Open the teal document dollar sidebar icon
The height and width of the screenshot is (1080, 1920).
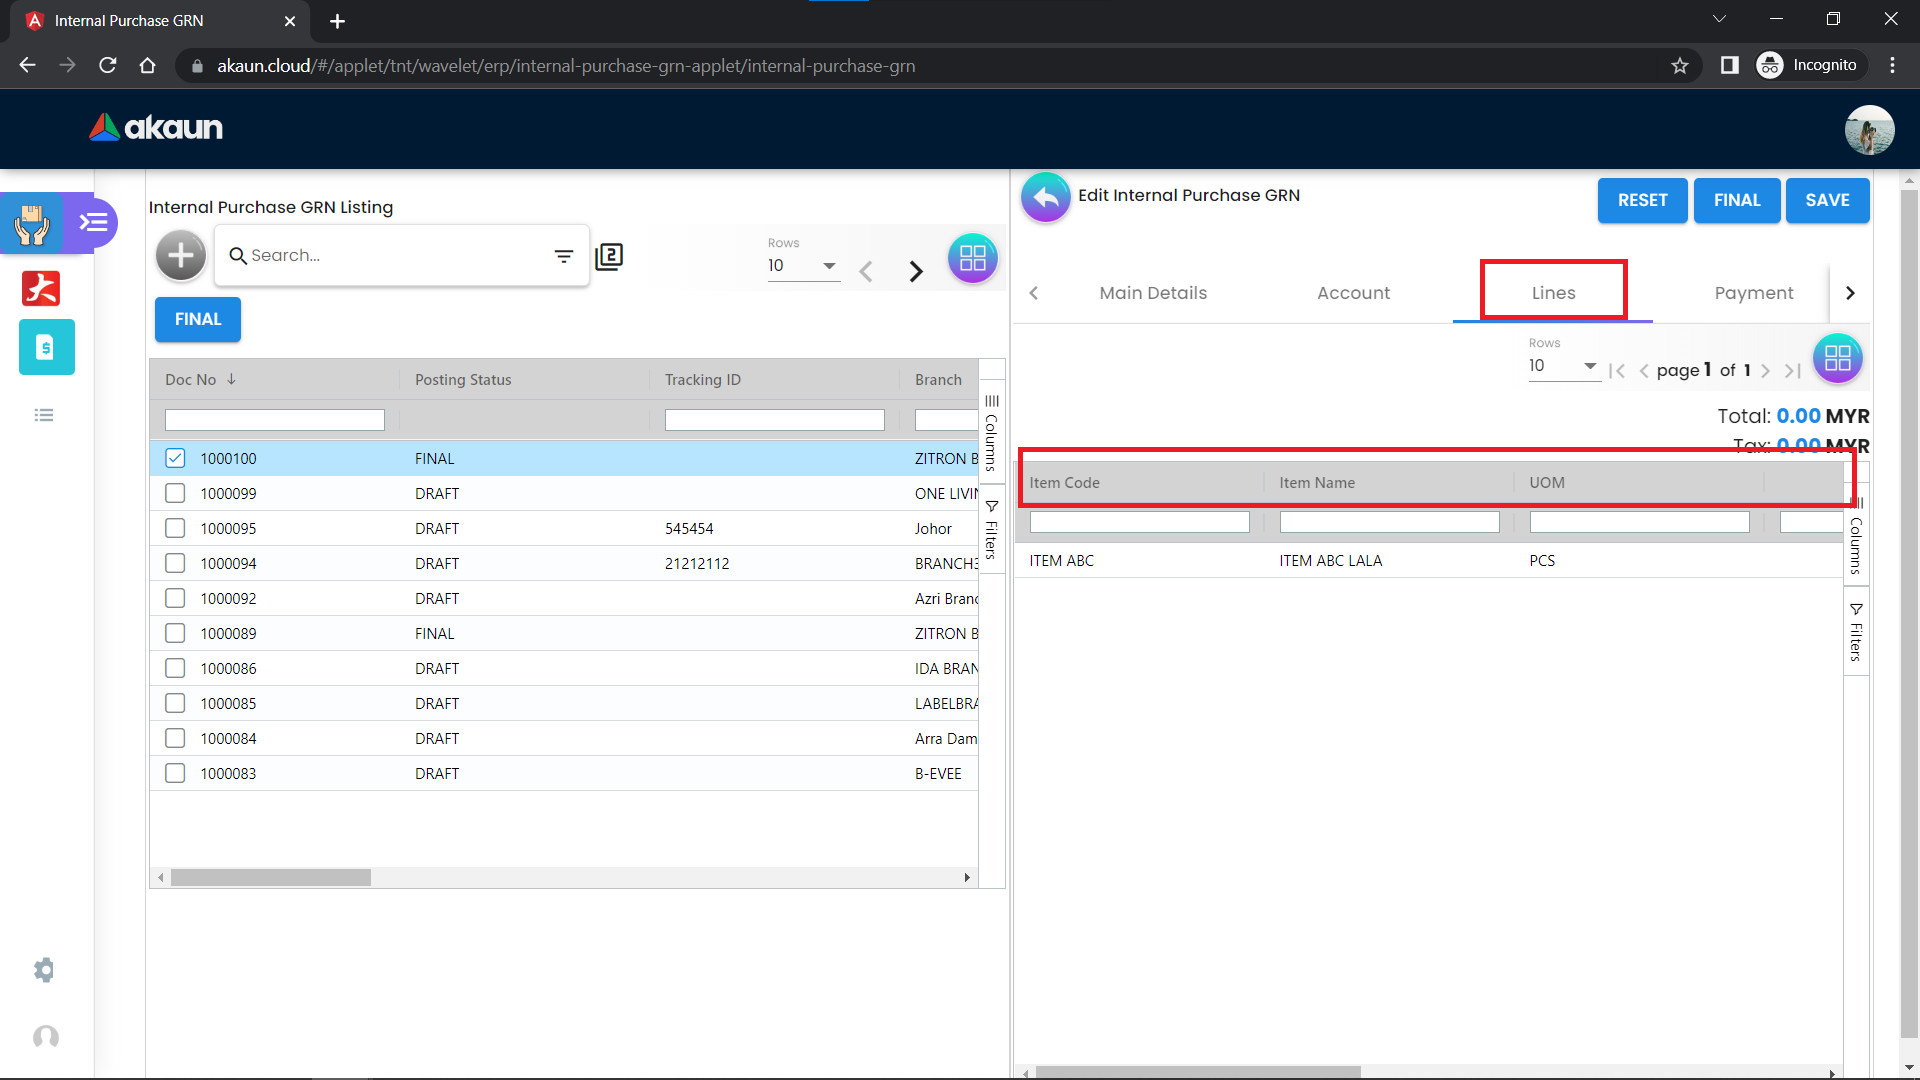46,347
